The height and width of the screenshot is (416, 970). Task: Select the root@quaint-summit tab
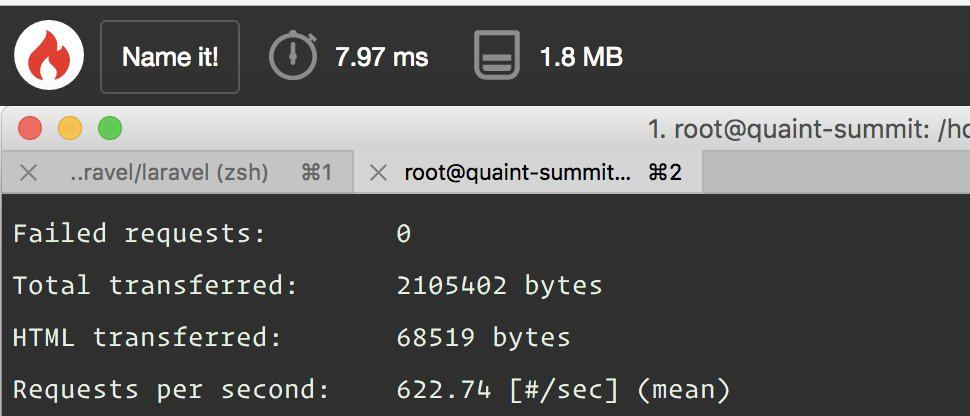pyautogui.click(x=517, y=173)
